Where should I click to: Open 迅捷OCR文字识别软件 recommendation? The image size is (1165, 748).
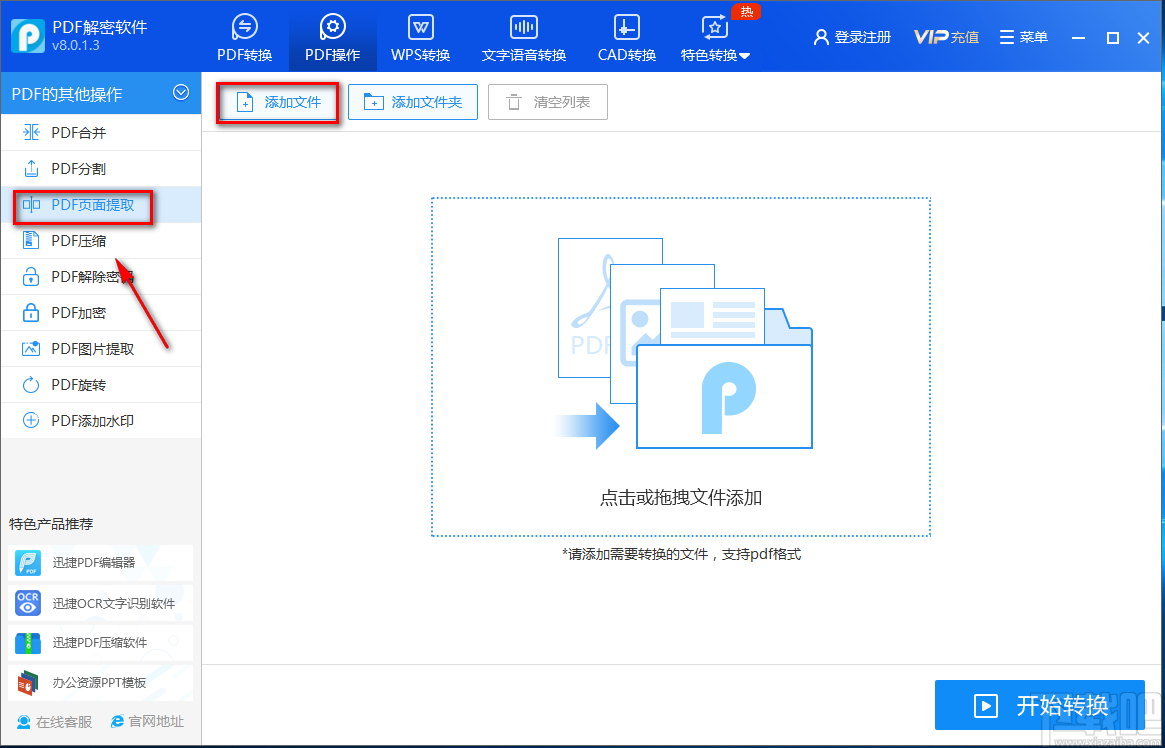tap(100, 603)
